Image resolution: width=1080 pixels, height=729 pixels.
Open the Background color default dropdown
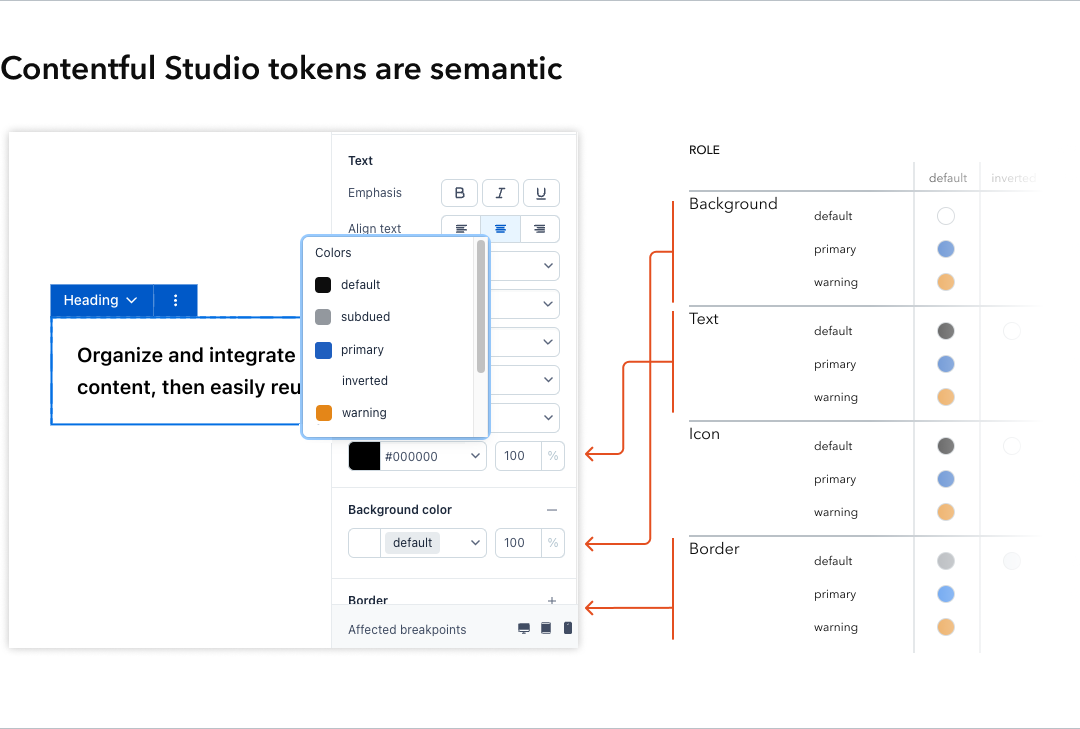click(x=475, y=542)
